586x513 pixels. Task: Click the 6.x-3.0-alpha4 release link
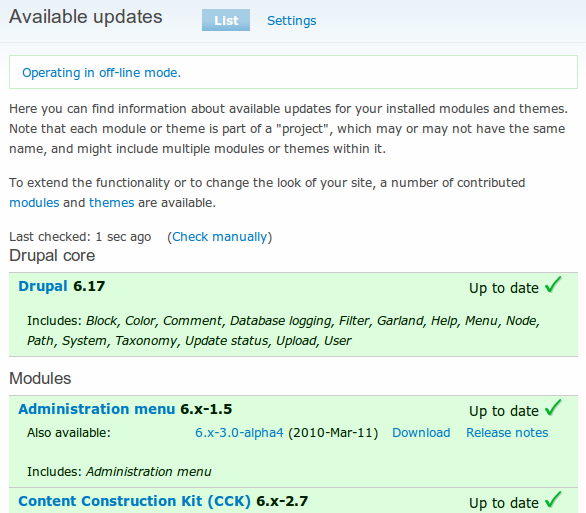point(239,433)
